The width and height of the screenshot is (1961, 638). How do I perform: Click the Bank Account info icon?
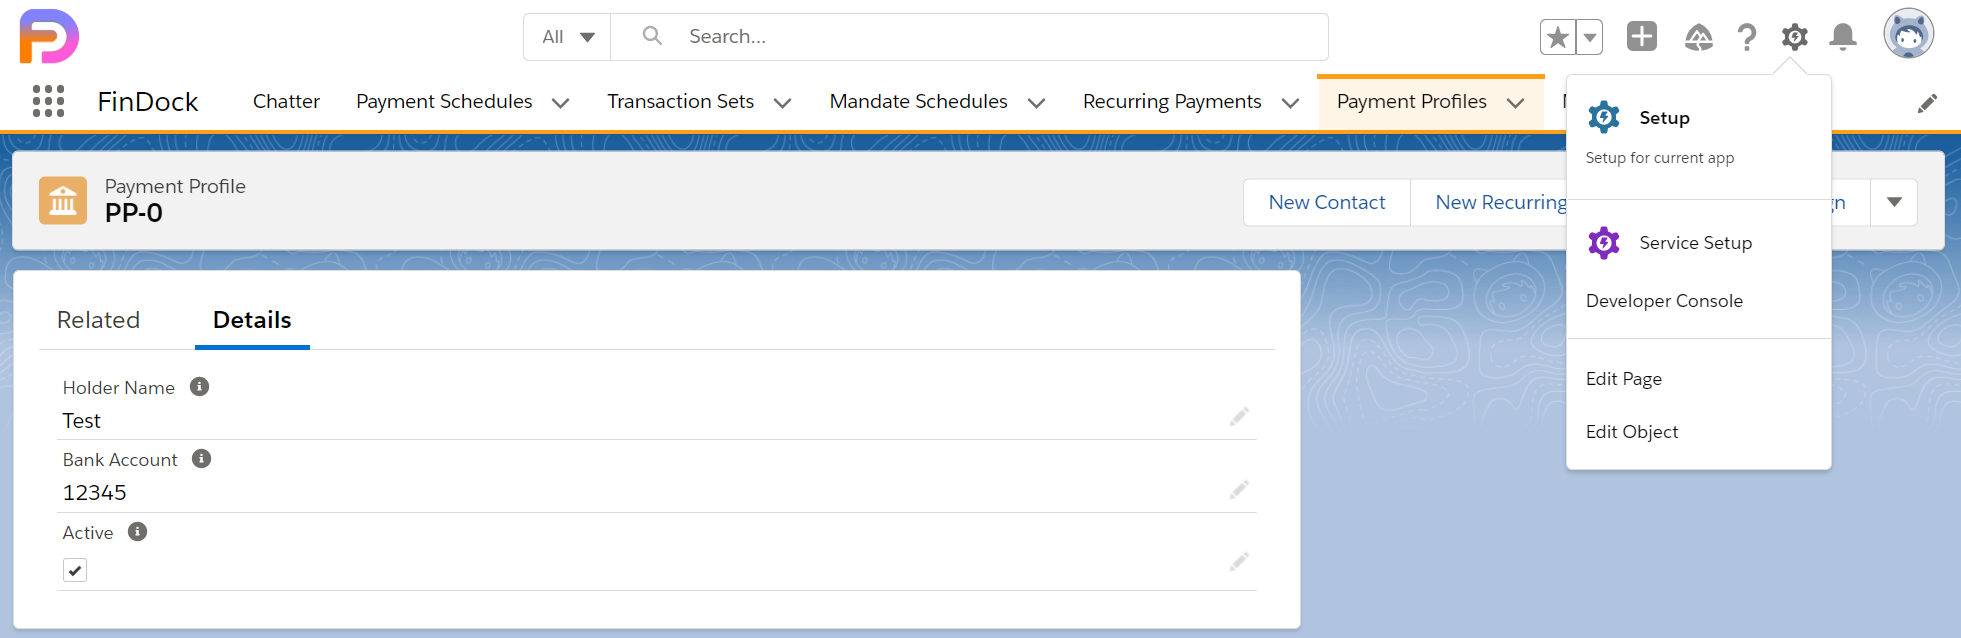pos(201,458)
